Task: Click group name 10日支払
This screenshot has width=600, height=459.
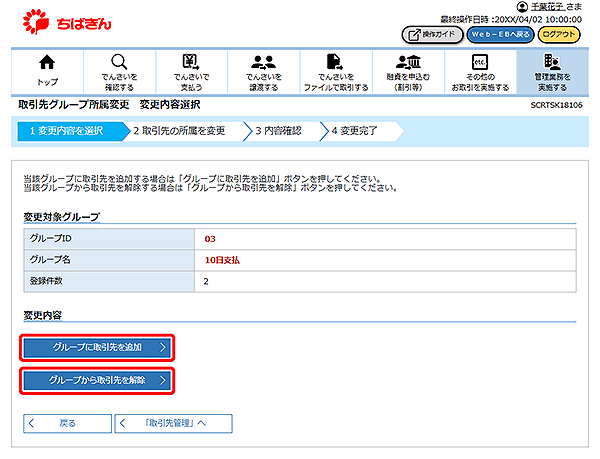Action: 222,260
